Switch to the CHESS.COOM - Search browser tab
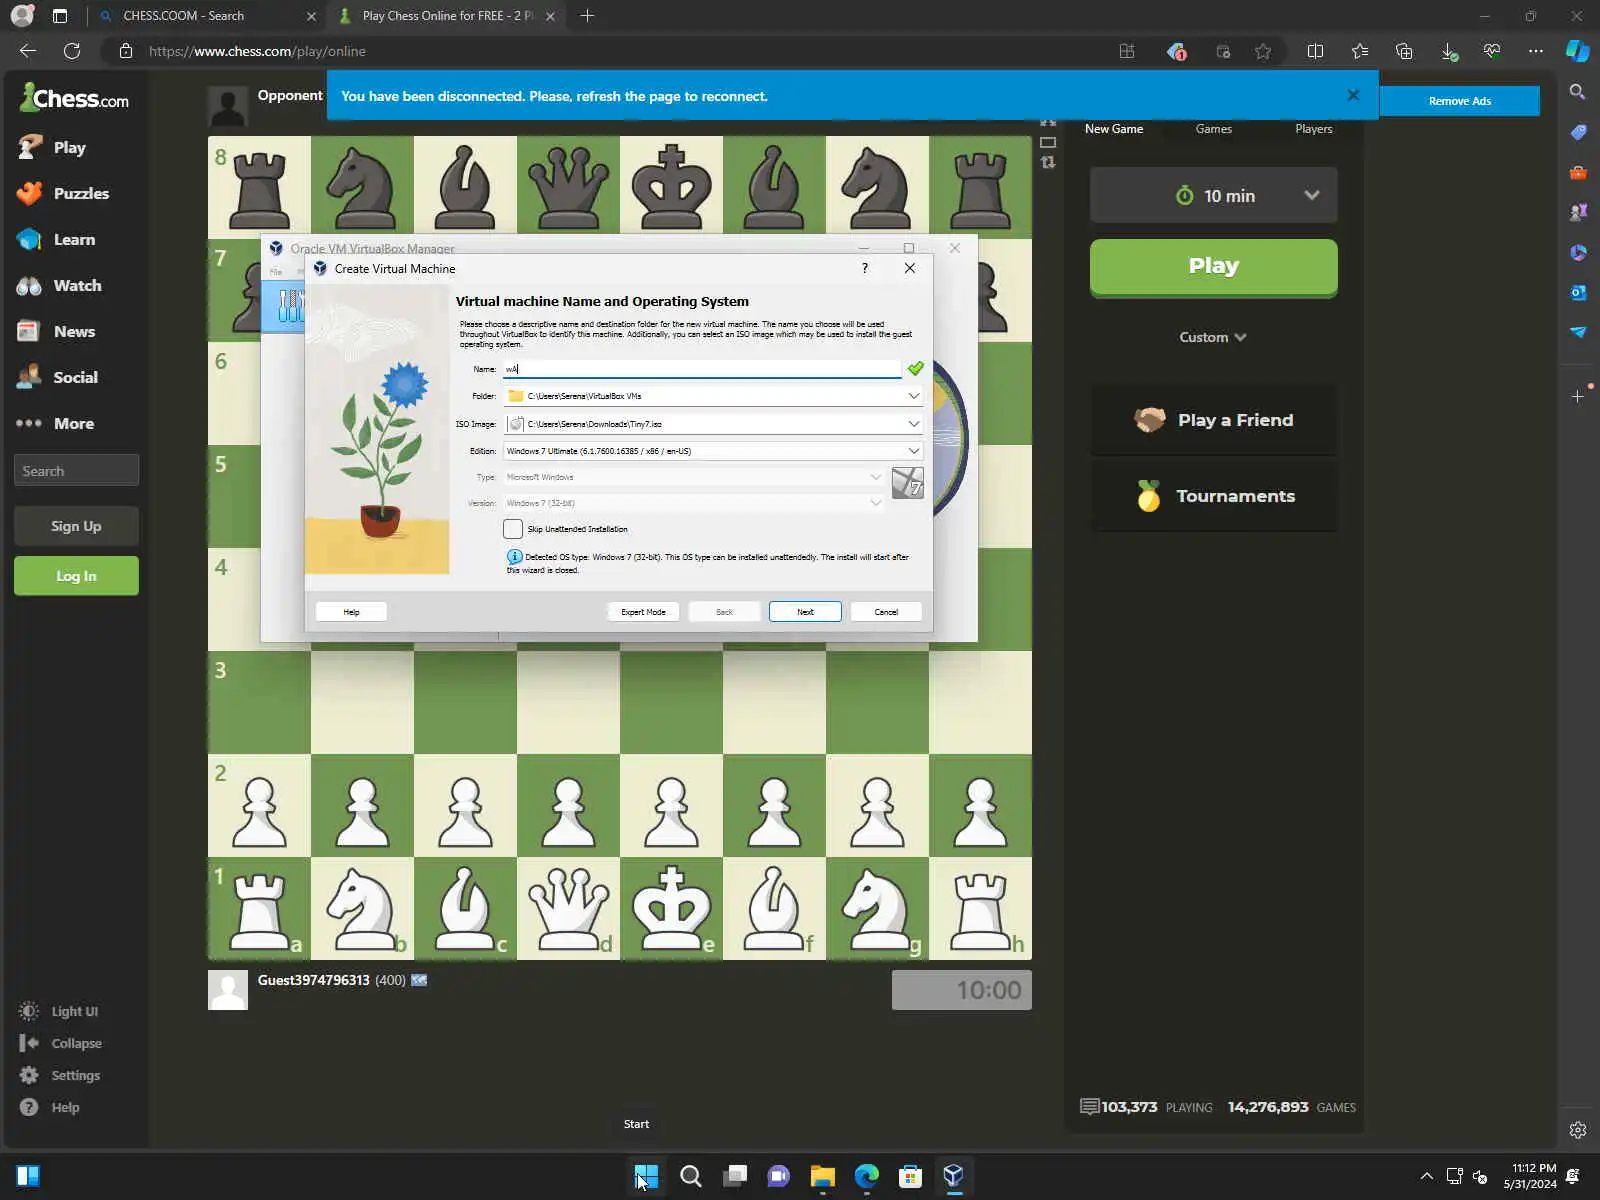 [x=208, y=16]
